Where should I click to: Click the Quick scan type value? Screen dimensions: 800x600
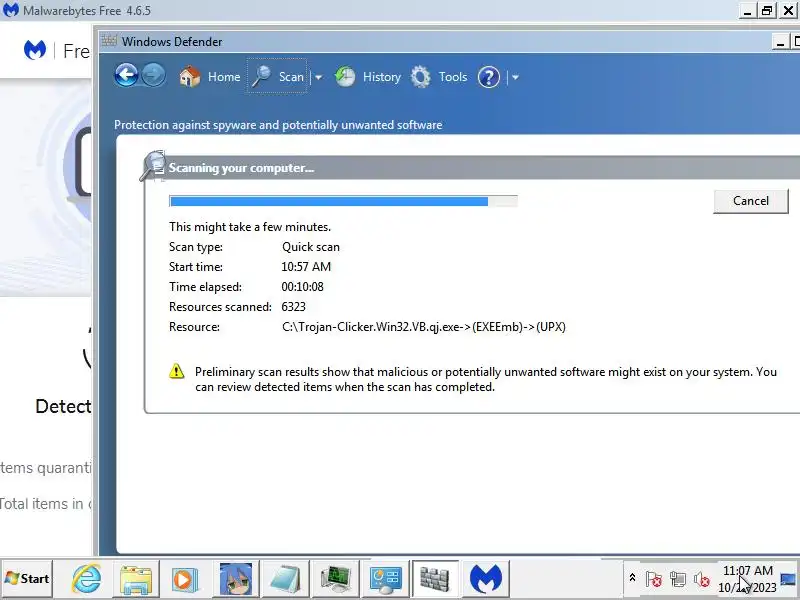coord(311,247)
